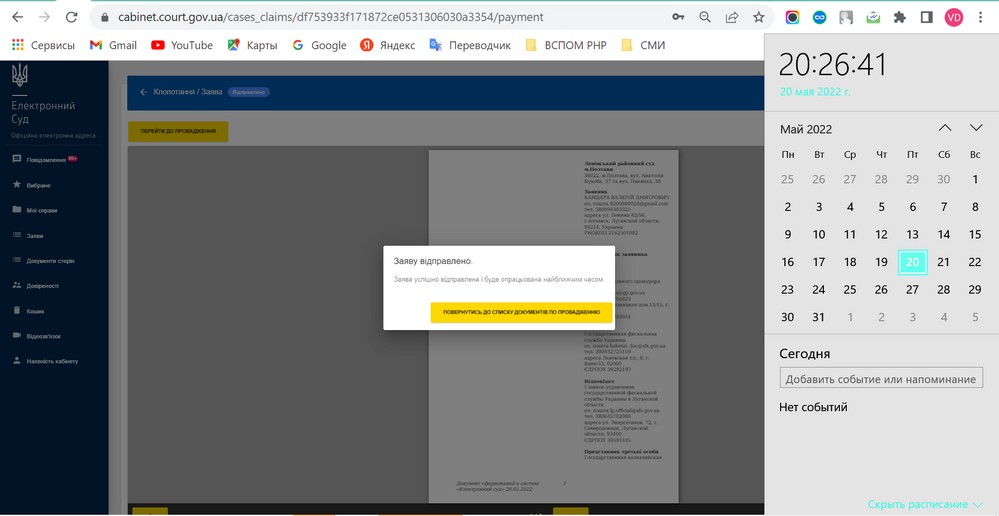Click the share page icon

tap(732, 17)
